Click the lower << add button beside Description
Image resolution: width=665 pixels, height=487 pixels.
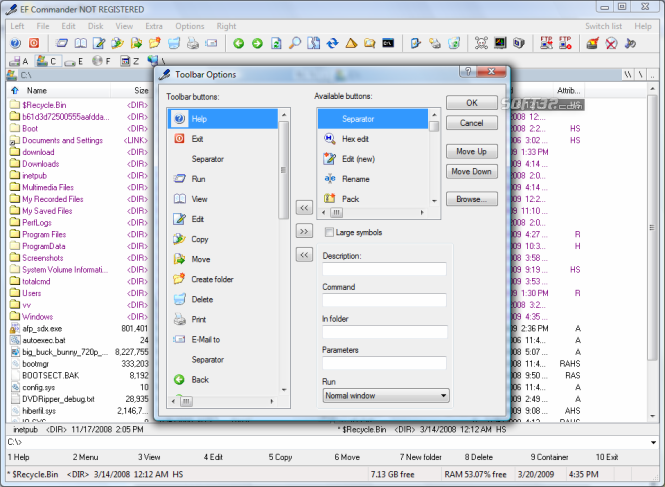click(x=304, y=255)
